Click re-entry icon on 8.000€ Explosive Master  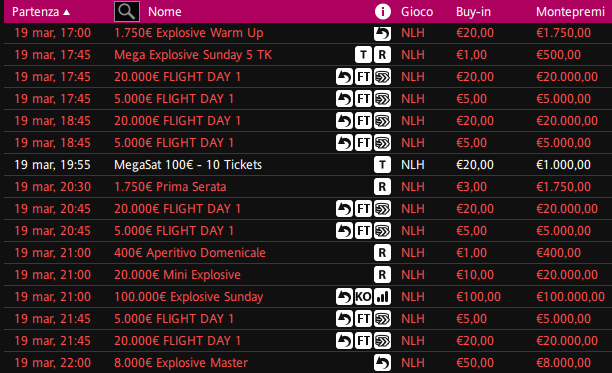[x=382, y=363]
